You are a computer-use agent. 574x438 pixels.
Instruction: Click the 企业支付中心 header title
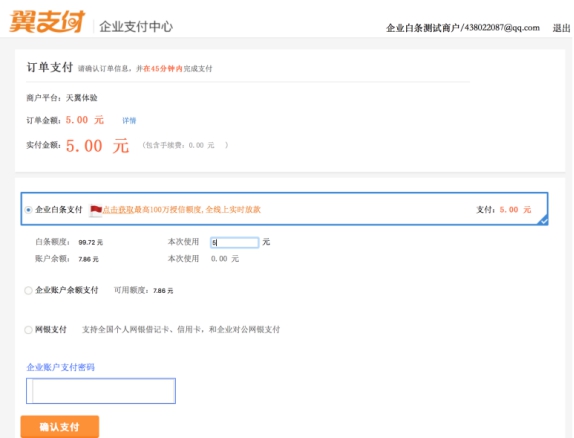[136, 26]
